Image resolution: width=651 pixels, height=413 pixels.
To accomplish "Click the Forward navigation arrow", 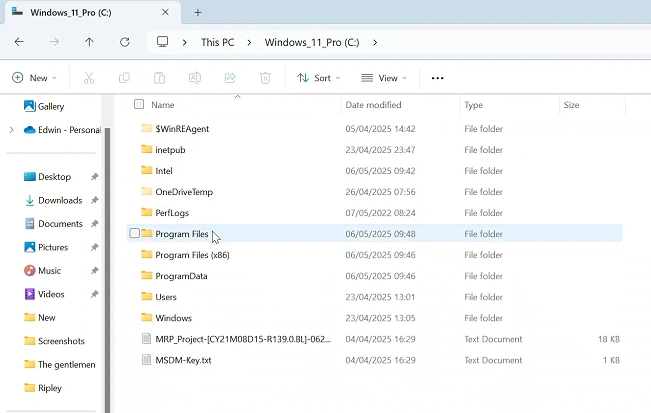I will 54,42.
